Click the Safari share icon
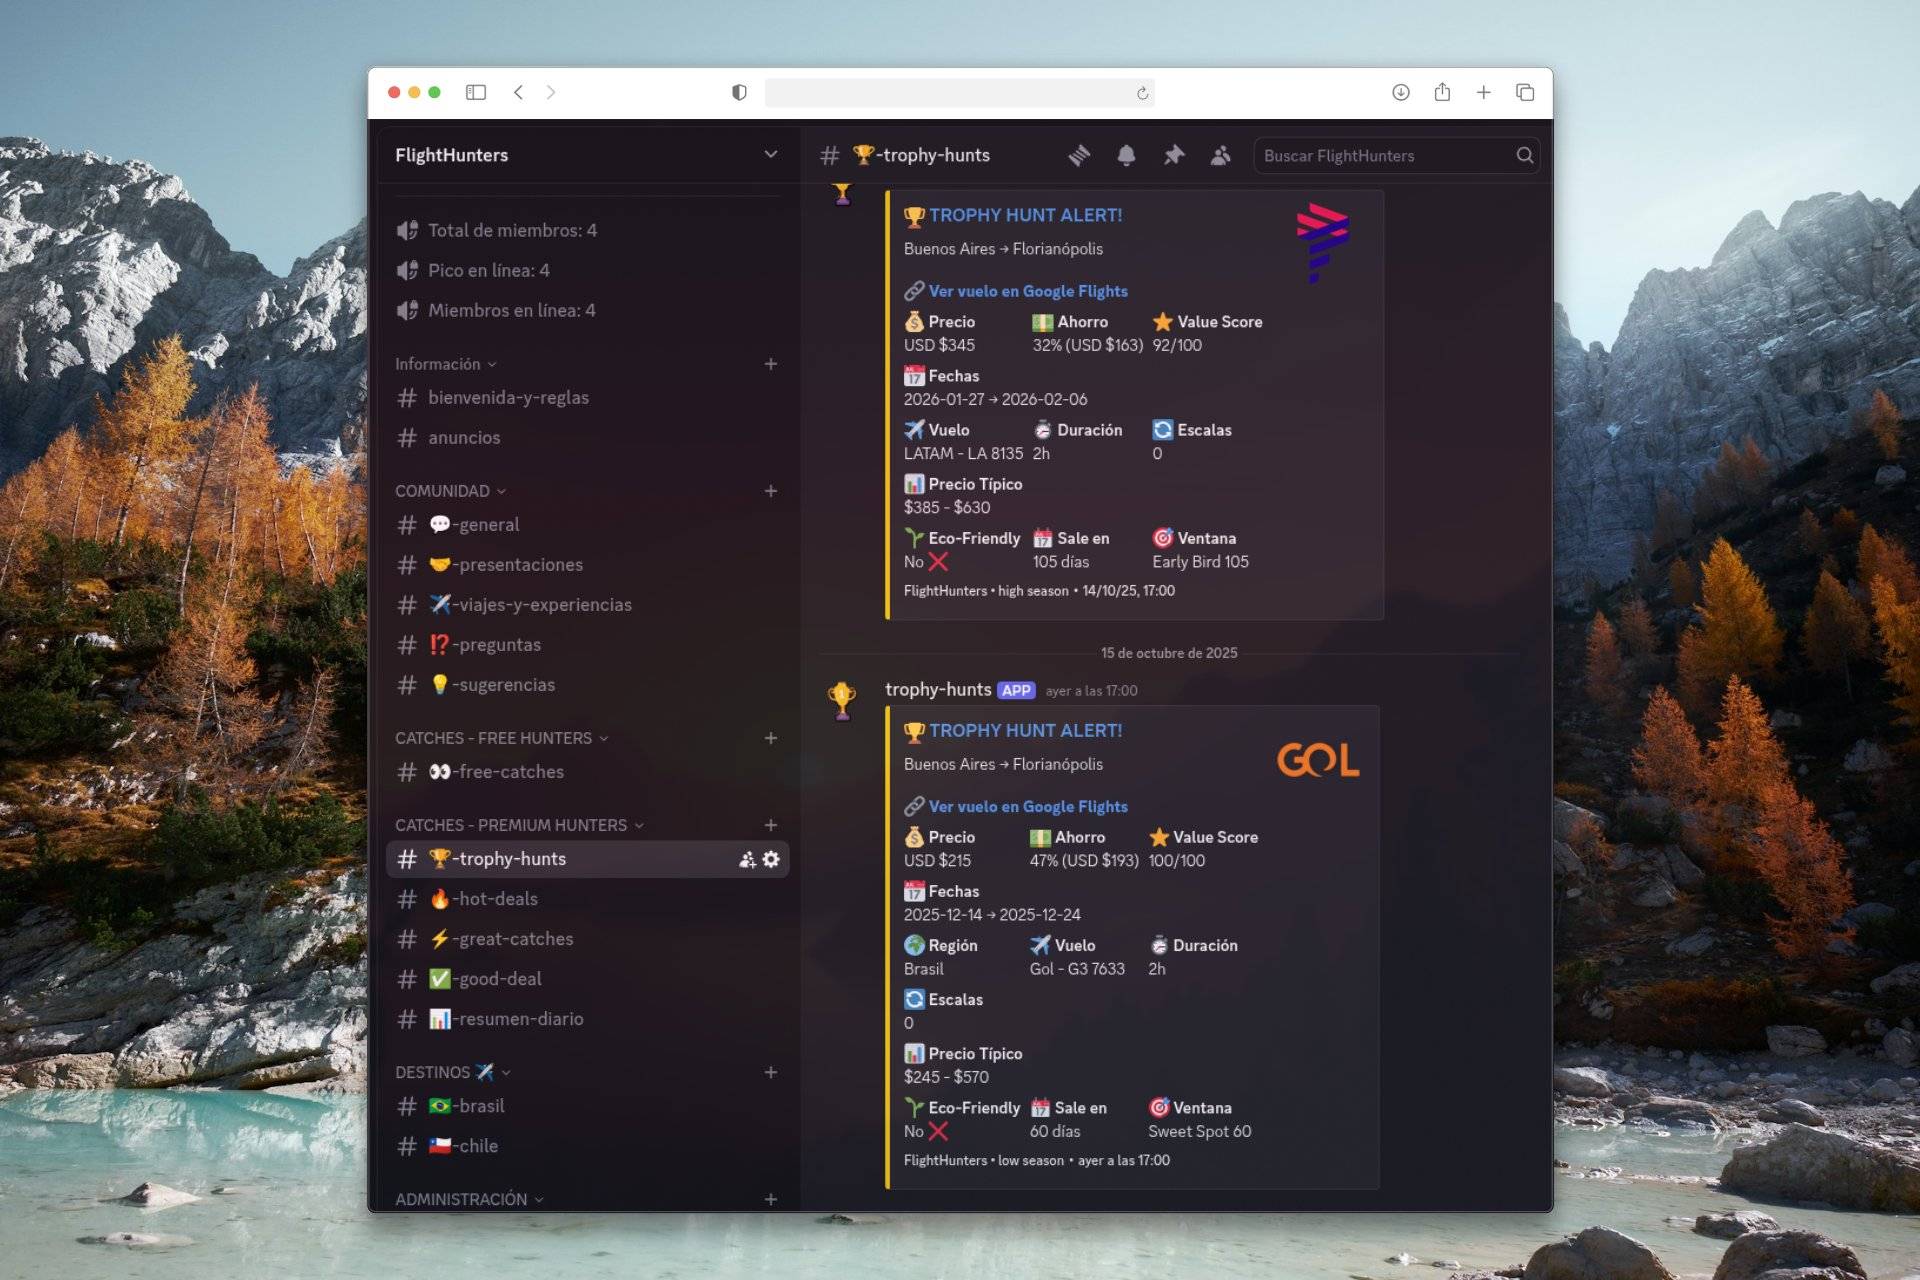The width and height of the screenshot is (1920, 1280). pyautogui.click(x=1442, y=92)
